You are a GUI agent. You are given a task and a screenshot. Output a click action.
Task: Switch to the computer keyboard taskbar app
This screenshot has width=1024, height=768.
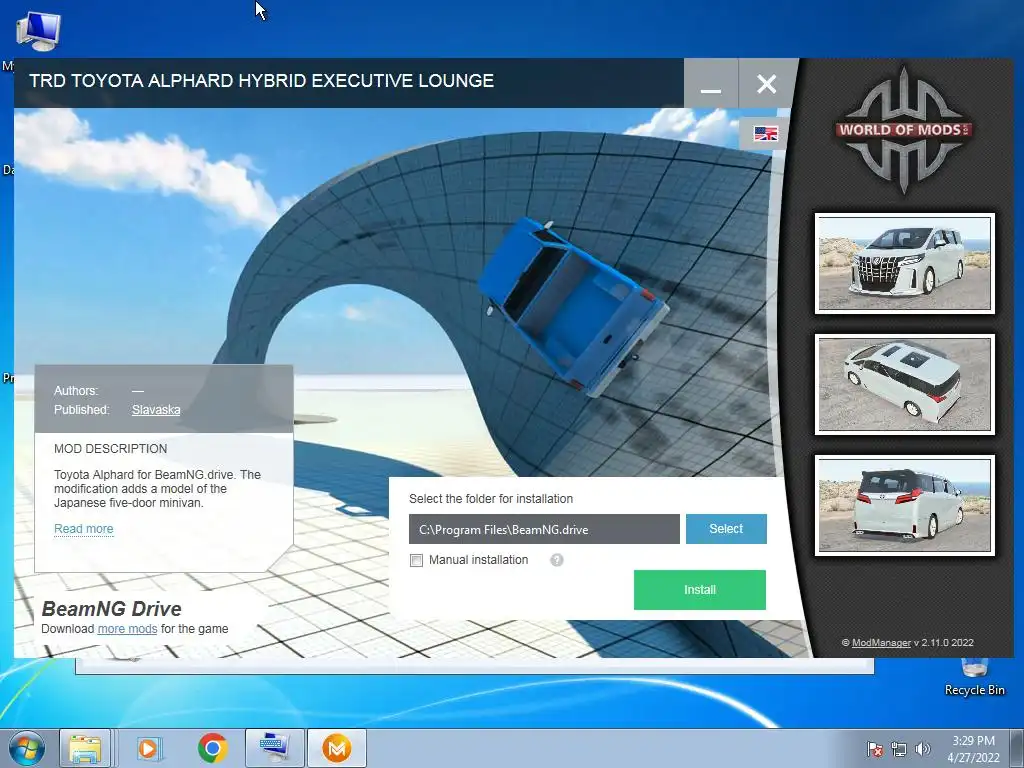click(274, 748)
